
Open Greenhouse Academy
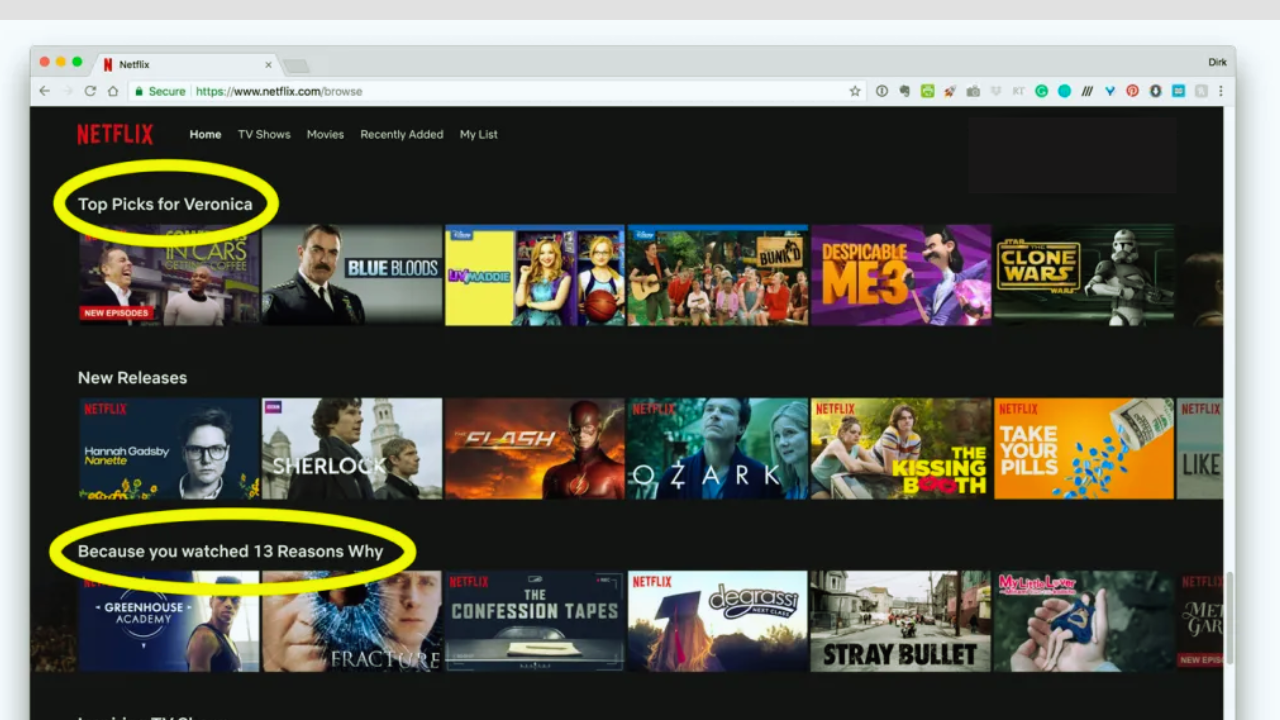click(169, 621)
